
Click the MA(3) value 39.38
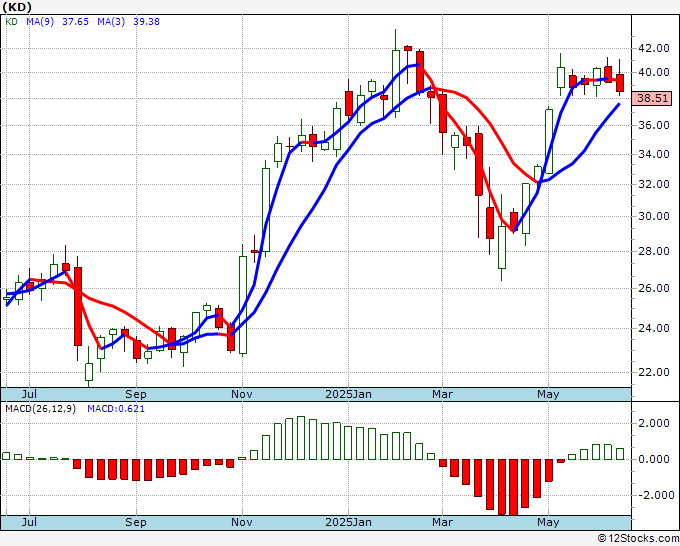click(x=147, y=21)
